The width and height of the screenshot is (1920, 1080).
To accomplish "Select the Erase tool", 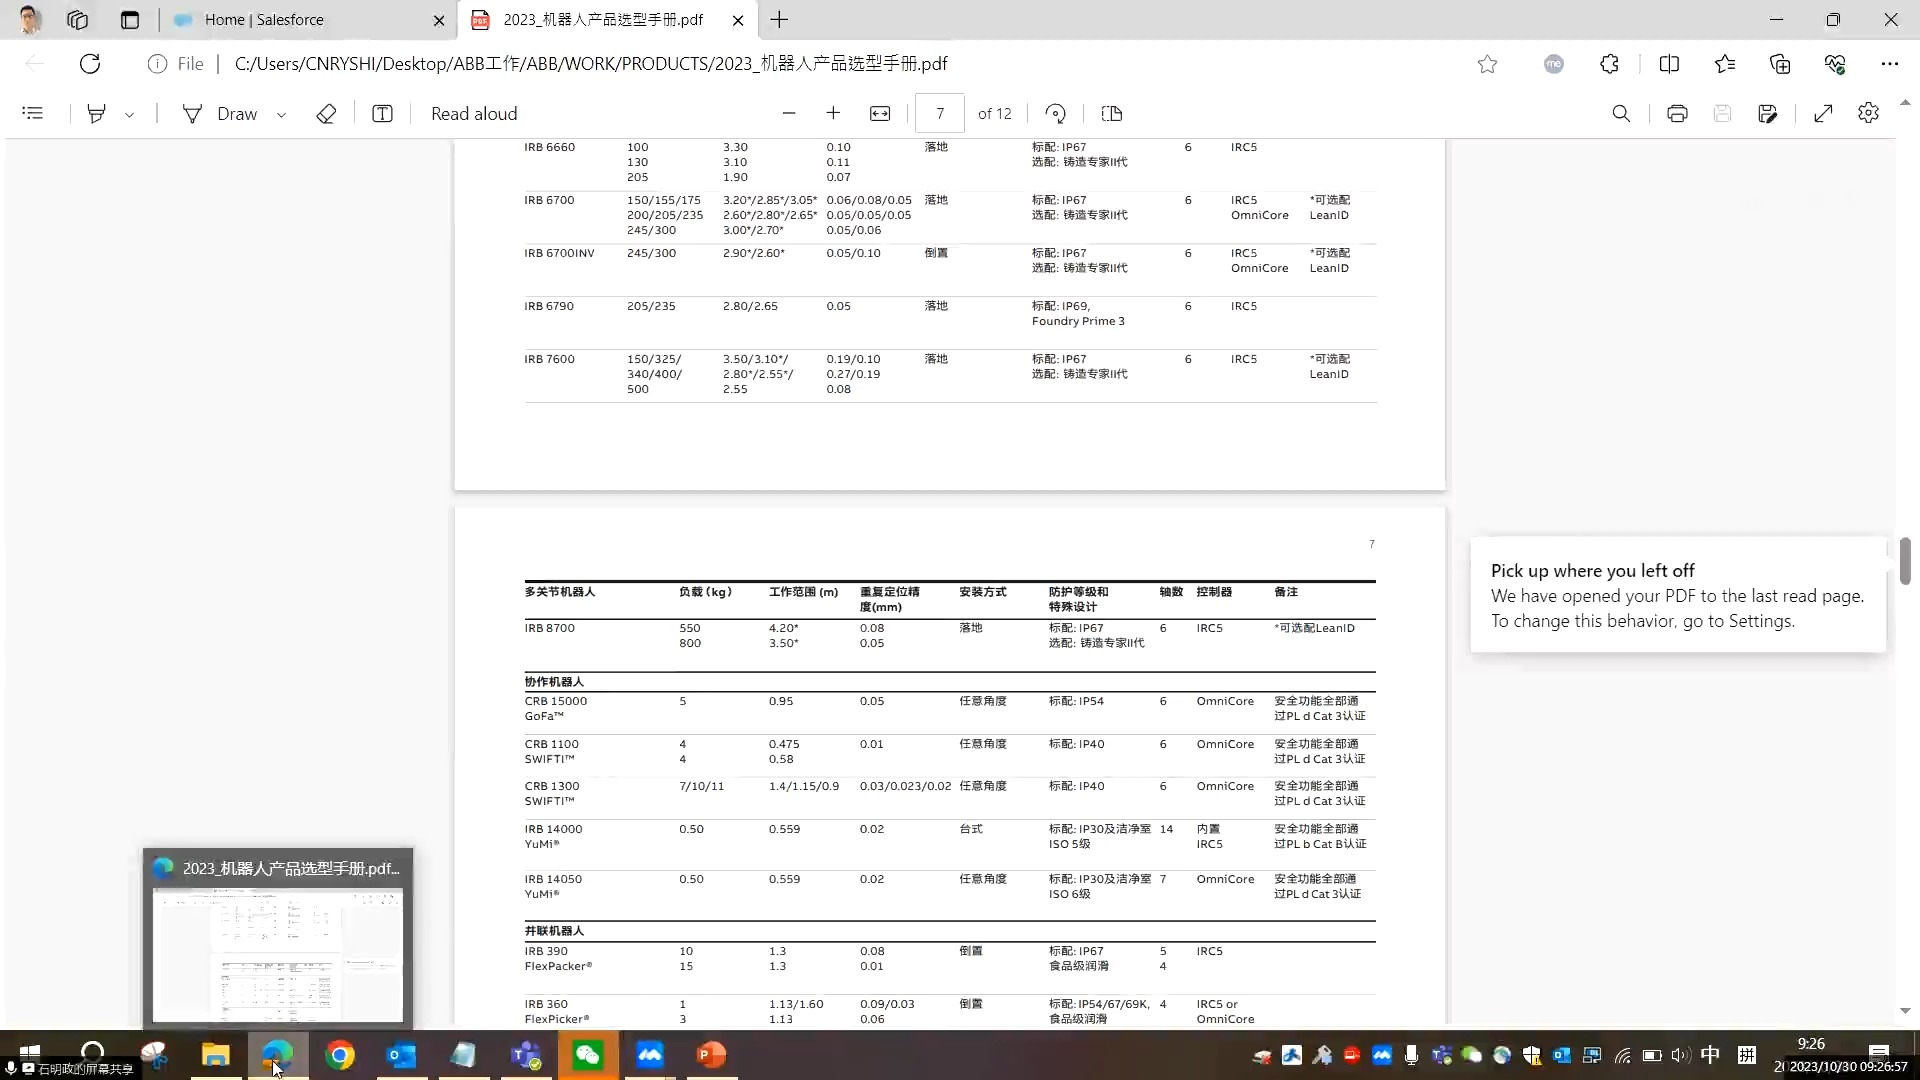I will (x=326, y=114).
